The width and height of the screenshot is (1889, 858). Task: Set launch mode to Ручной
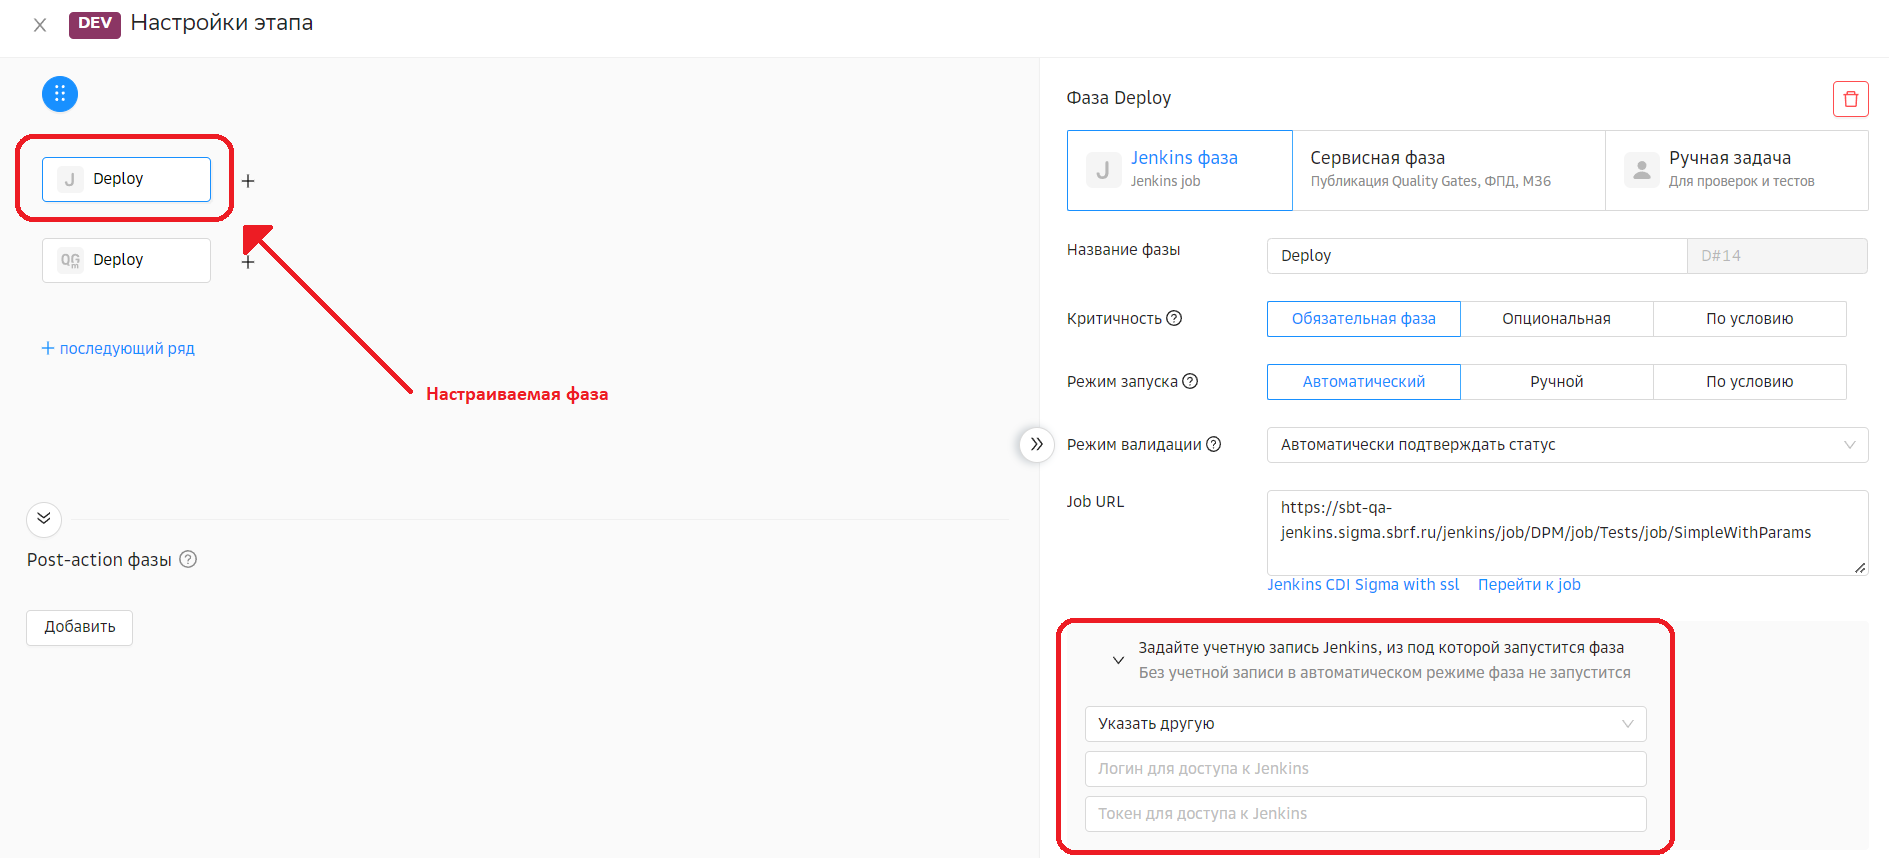click(1556, 382)
